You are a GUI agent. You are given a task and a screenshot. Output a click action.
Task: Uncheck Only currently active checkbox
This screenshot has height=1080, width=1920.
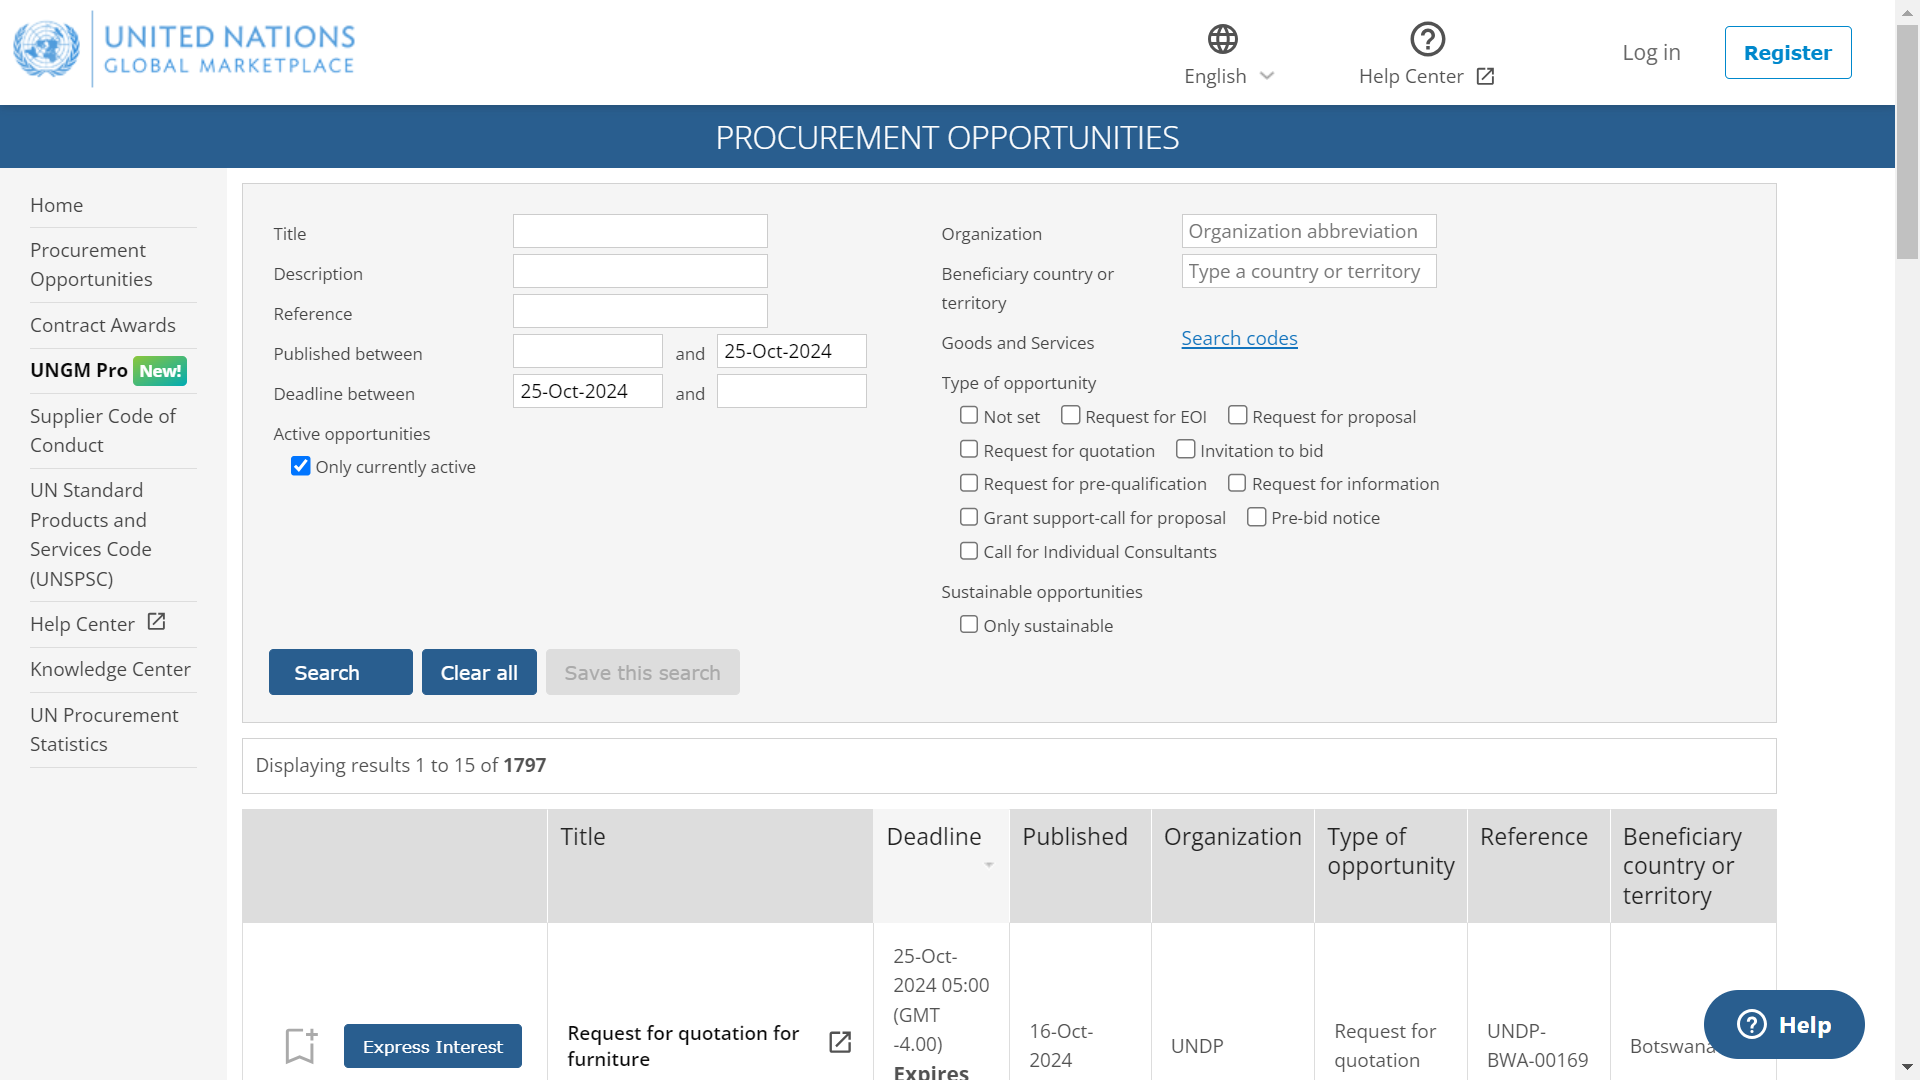pyautogui.click(x=300, y=466)
